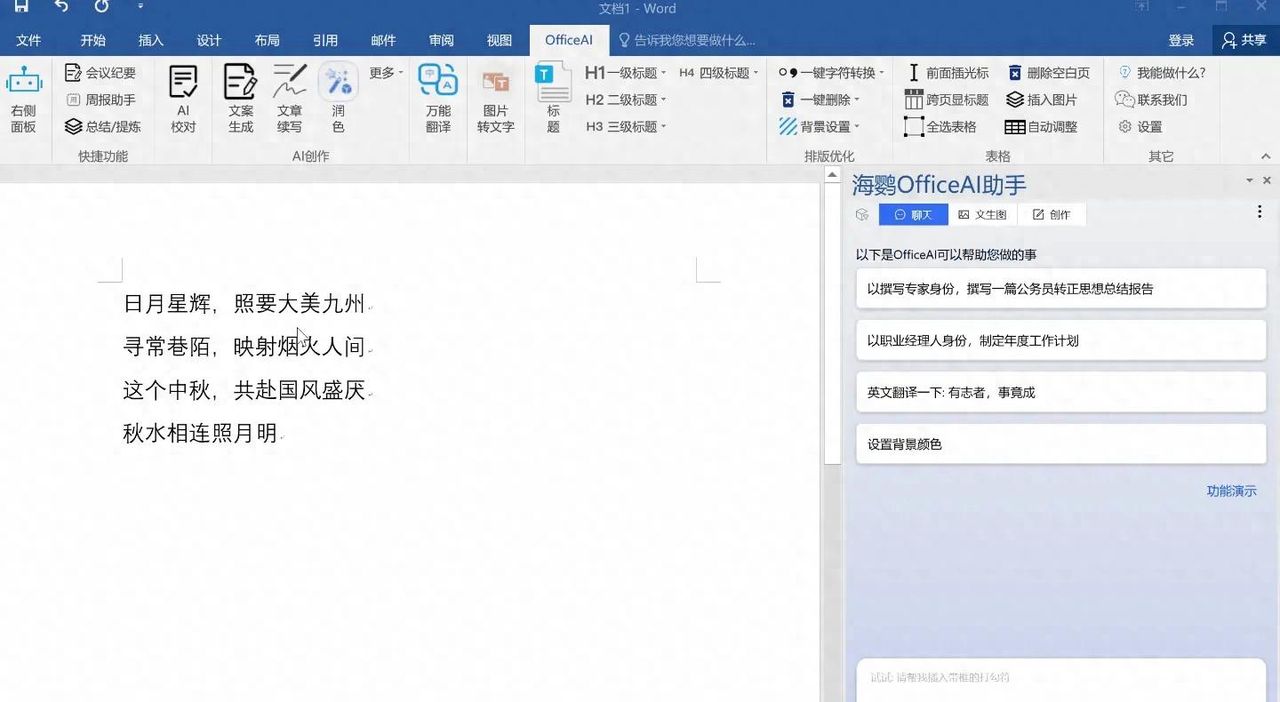This screenshot has height=702, width=1280.
Task: Choose the 设置背景颜色 suggestion card
Action: coord(1061,445)
